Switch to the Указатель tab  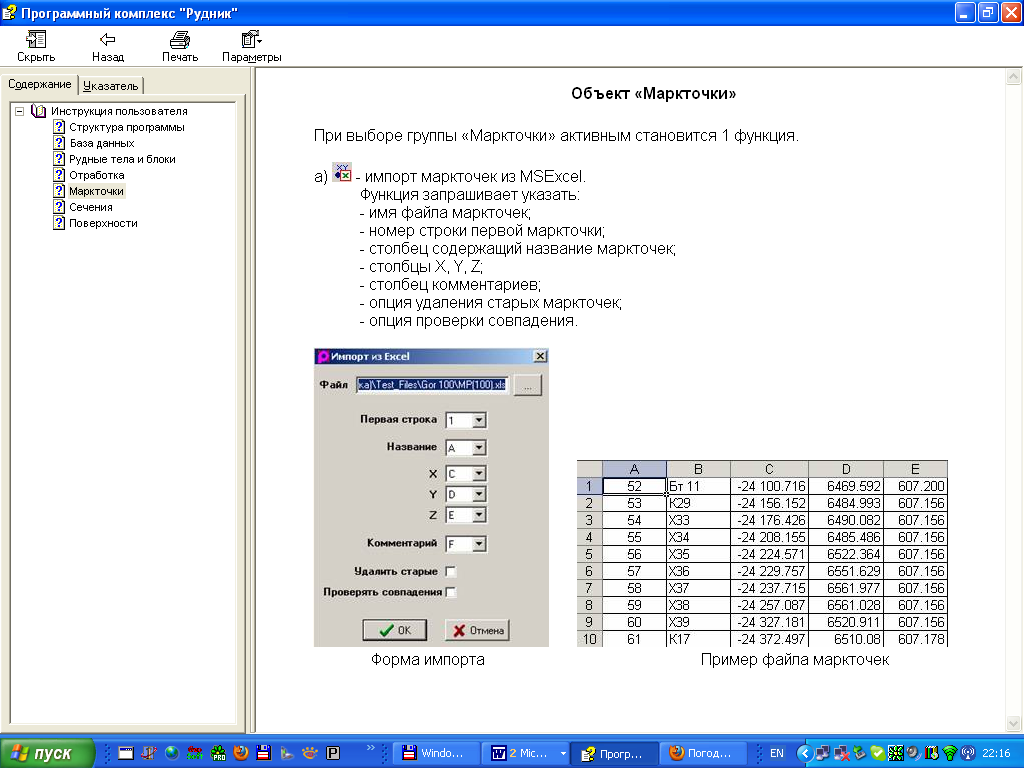111,86
